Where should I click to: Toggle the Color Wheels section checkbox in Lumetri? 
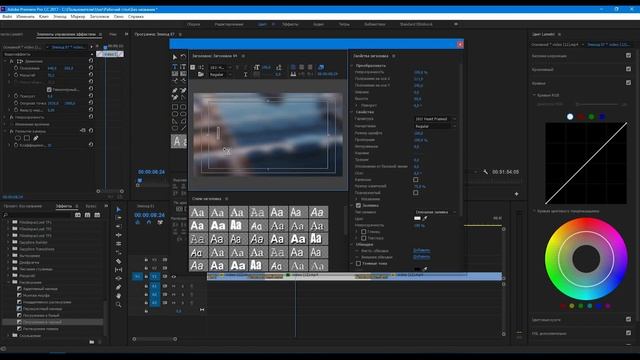[x=628, y=319]
